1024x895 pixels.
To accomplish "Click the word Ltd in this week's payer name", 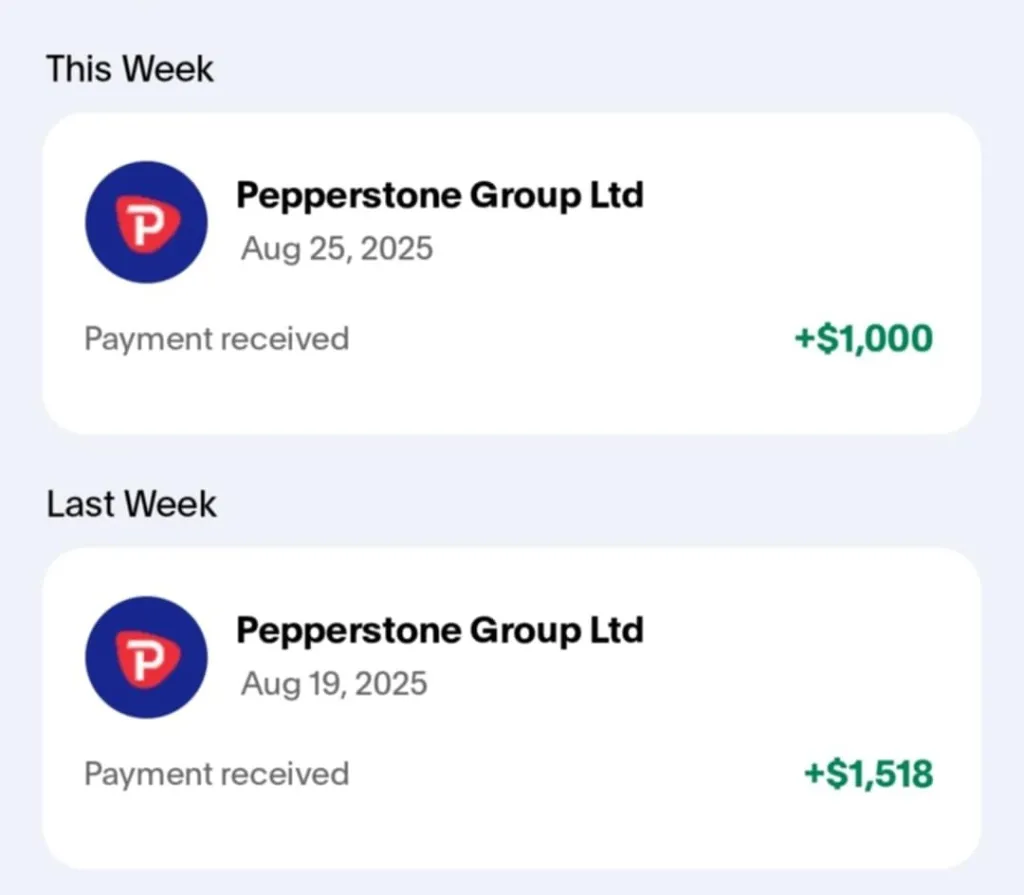I will pyautogui.click(x=617, y=195).
